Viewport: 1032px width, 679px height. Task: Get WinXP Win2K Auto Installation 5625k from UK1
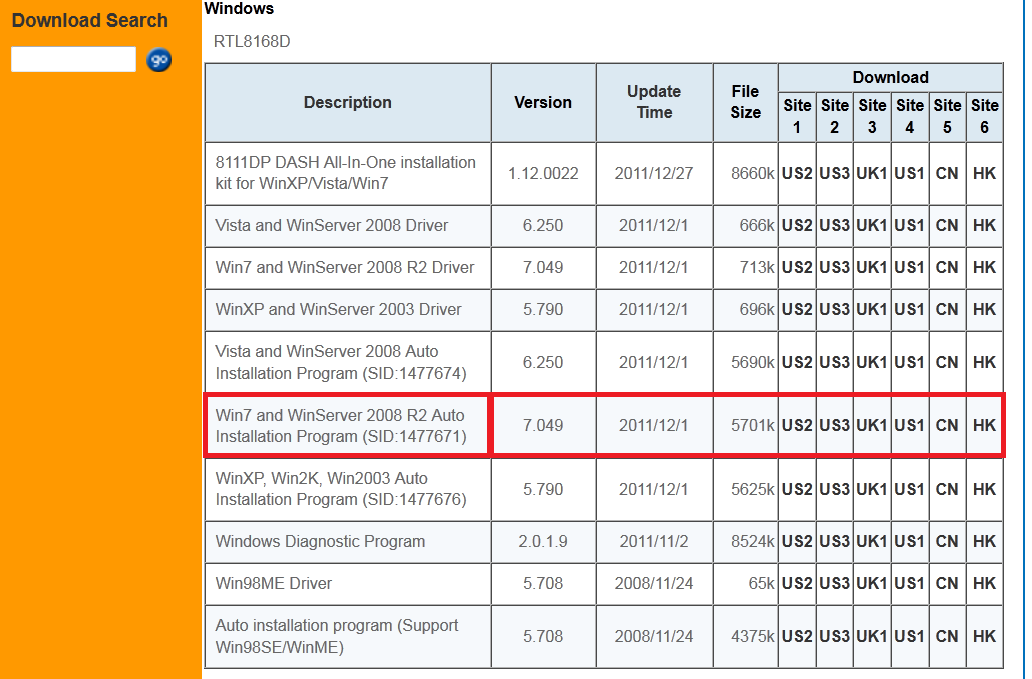[x=872, y=490]
